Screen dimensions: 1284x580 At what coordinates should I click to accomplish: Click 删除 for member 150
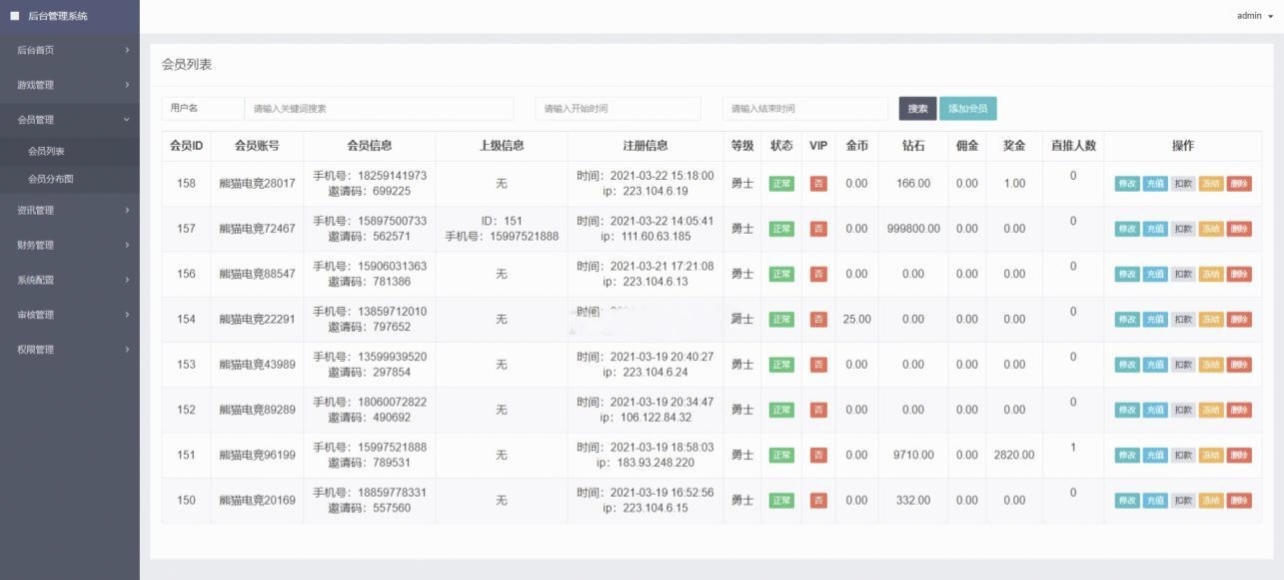[1239, 500]
